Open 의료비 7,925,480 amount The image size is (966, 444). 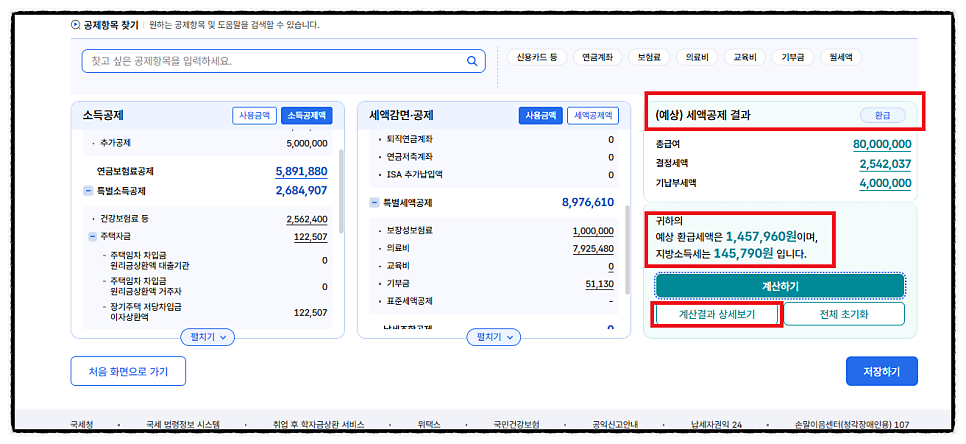593,249
